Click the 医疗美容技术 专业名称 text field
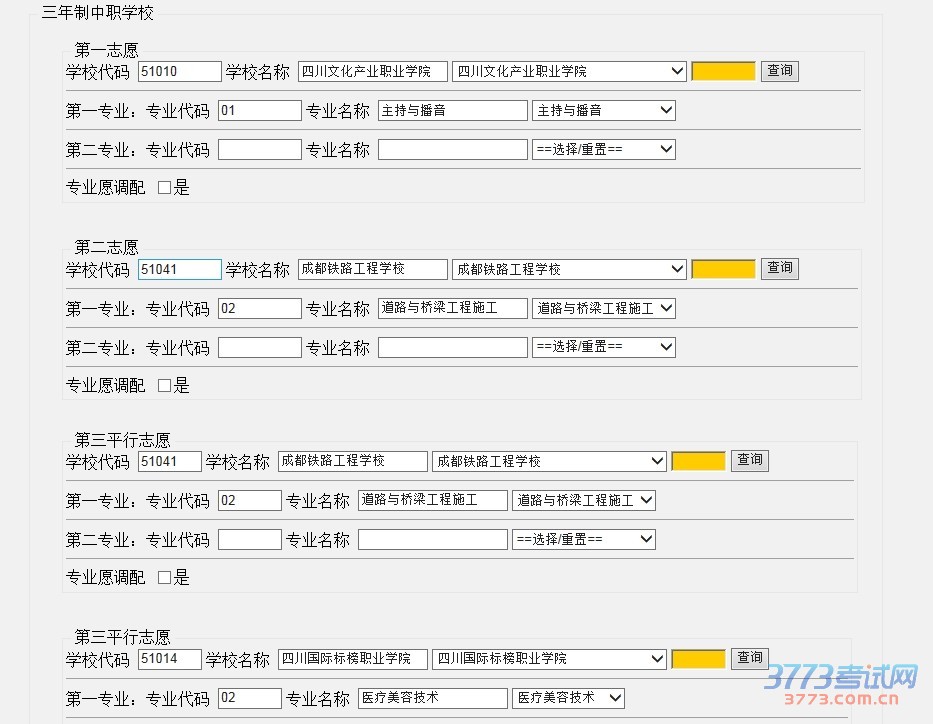Screen dimensions: 933x724 pyautogui.click(x=432, y=698)
